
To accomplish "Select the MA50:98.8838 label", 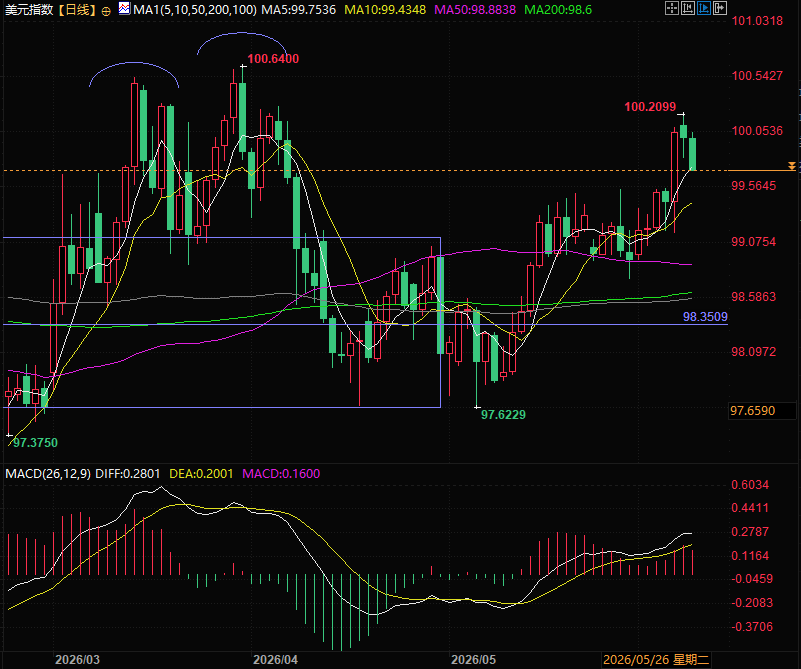I will [x=475, y=10].
